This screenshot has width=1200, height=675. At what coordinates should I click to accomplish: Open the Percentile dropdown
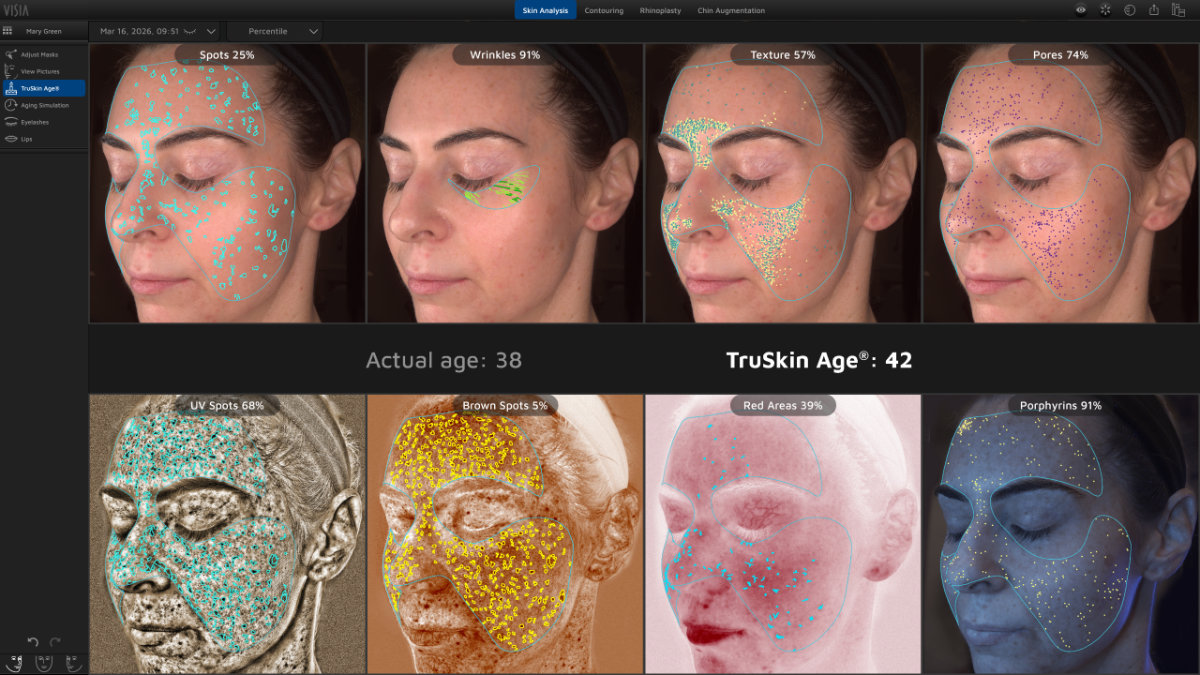(x=275, y=31)
